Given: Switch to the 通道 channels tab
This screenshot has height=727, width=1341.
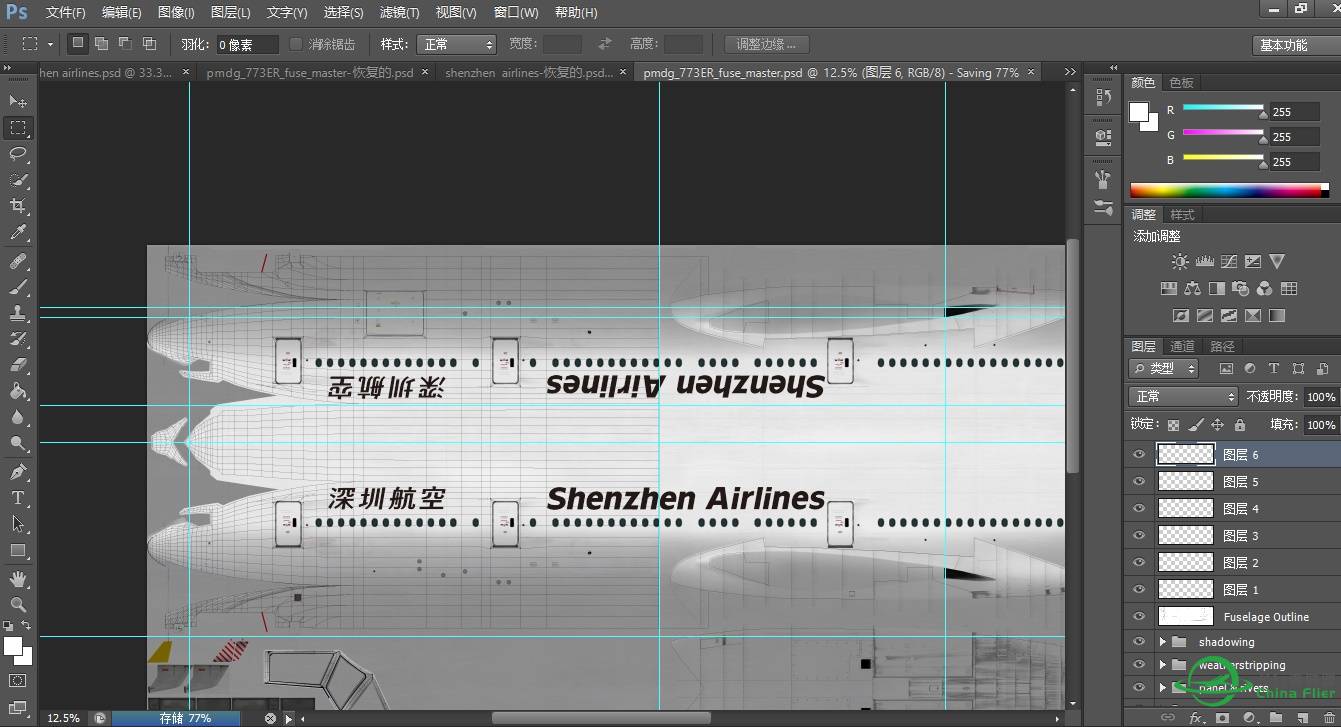Looking at the screenshot, I should [1182, 346].
